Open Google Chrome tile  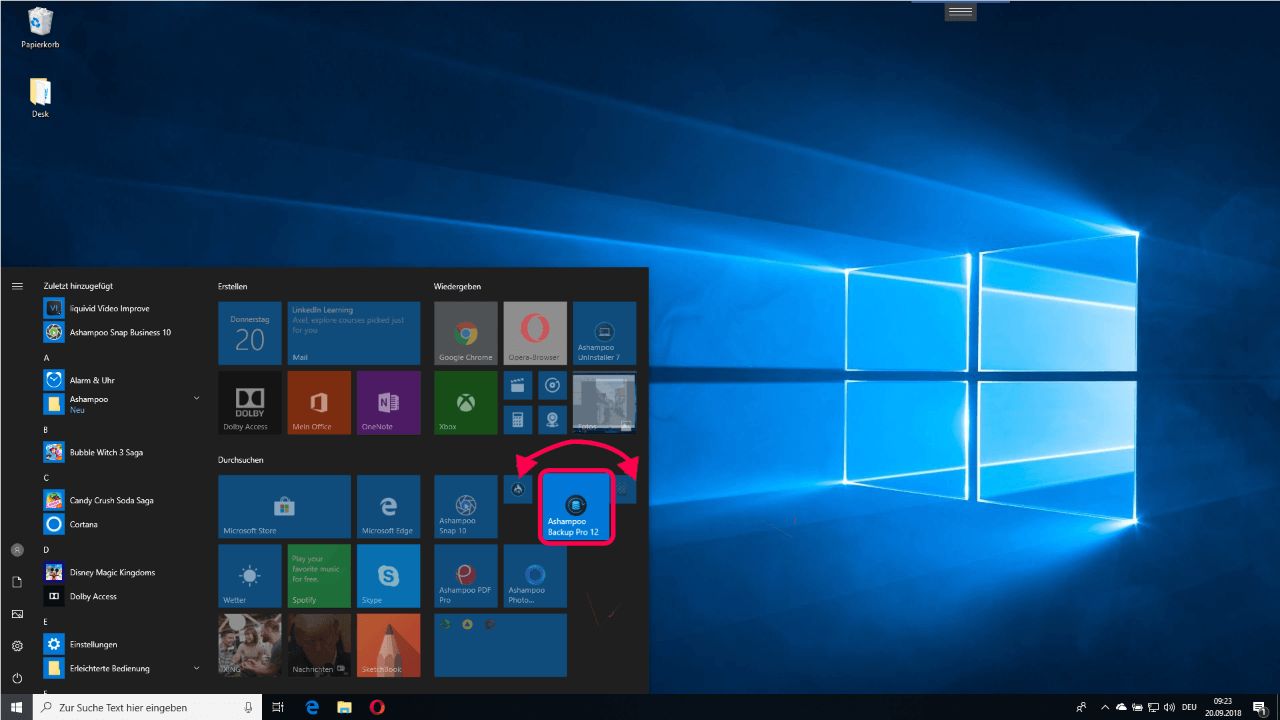tap(465, 333)
